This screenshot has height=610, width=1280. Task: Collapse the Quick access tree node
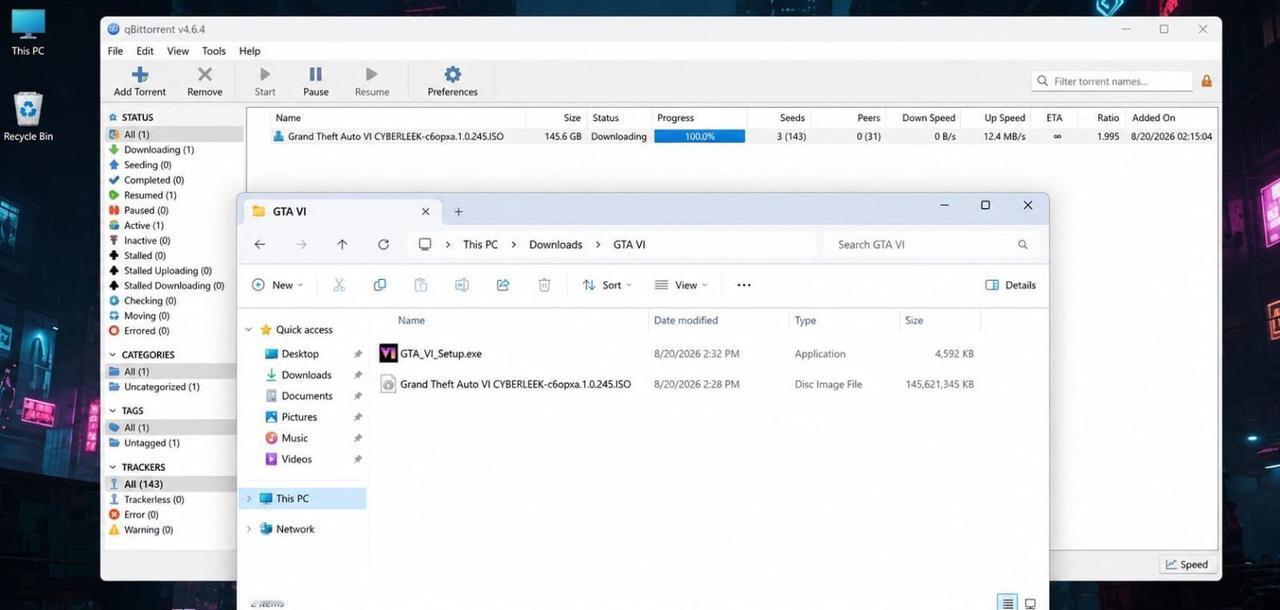point(249,330)
